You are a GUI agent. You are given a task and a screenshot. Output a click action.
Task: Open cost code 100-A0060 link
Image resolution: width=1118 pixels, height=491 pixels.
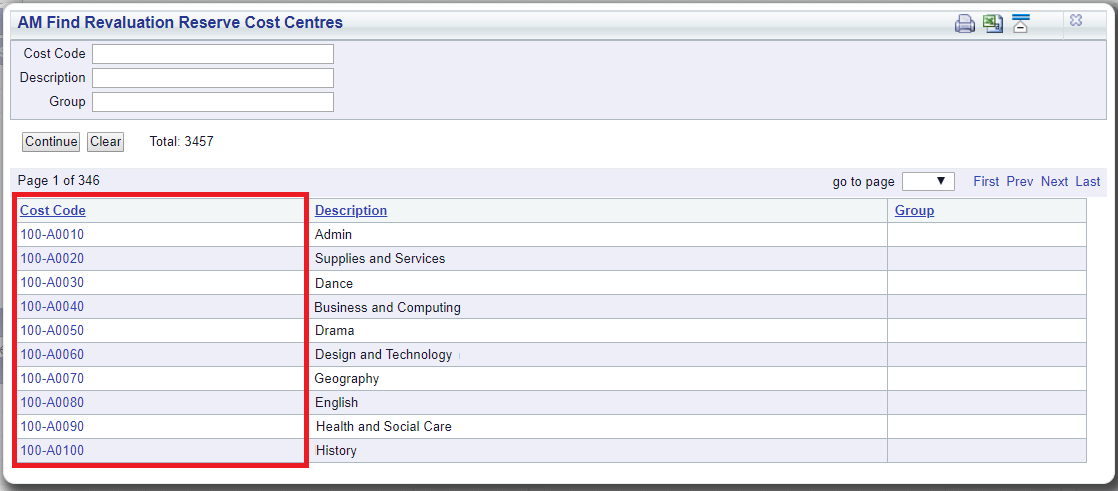(52, 354)
